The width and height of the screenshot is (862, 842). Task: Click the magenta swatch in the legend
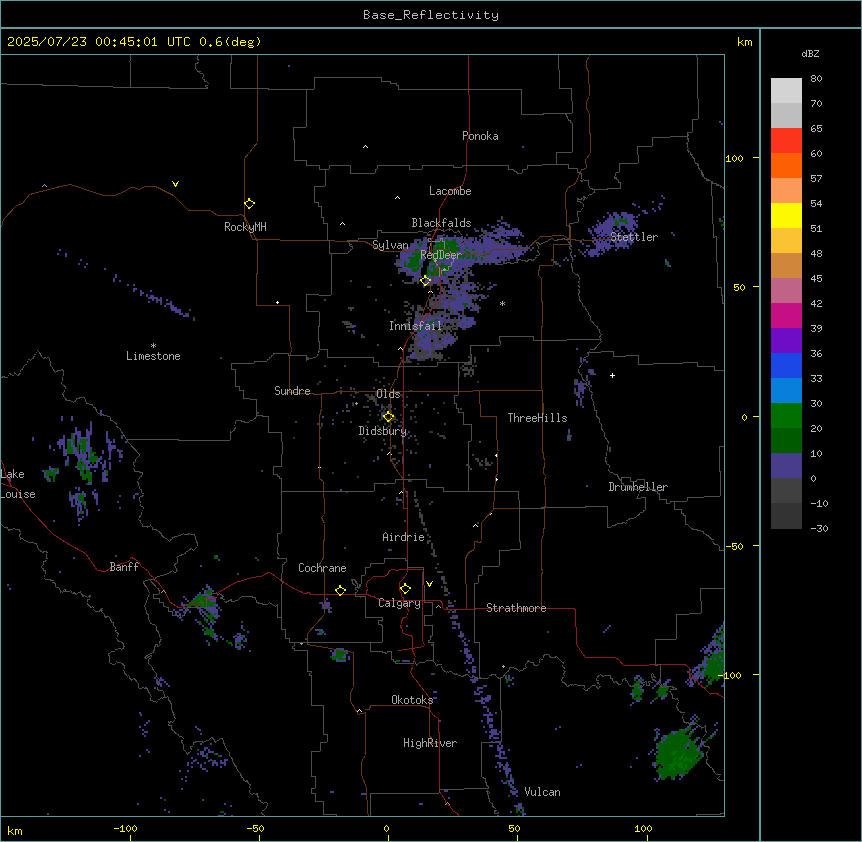pyautogui.click(x=786, y=315)
